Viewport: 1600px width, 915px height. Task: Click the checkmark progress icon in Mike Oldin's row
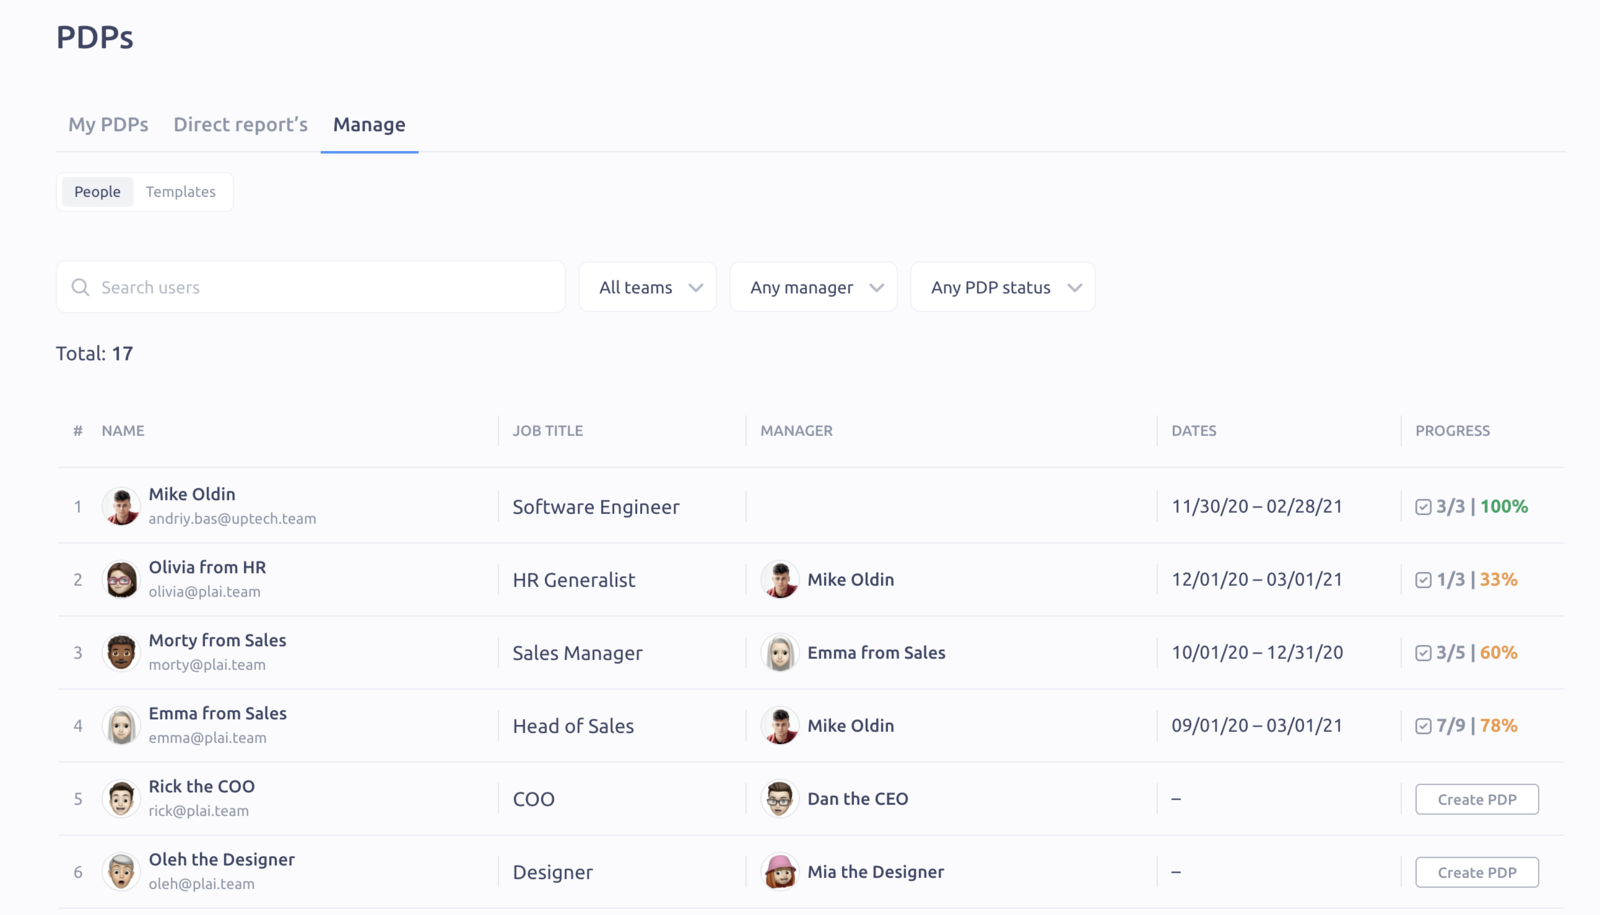[1423, 506]
